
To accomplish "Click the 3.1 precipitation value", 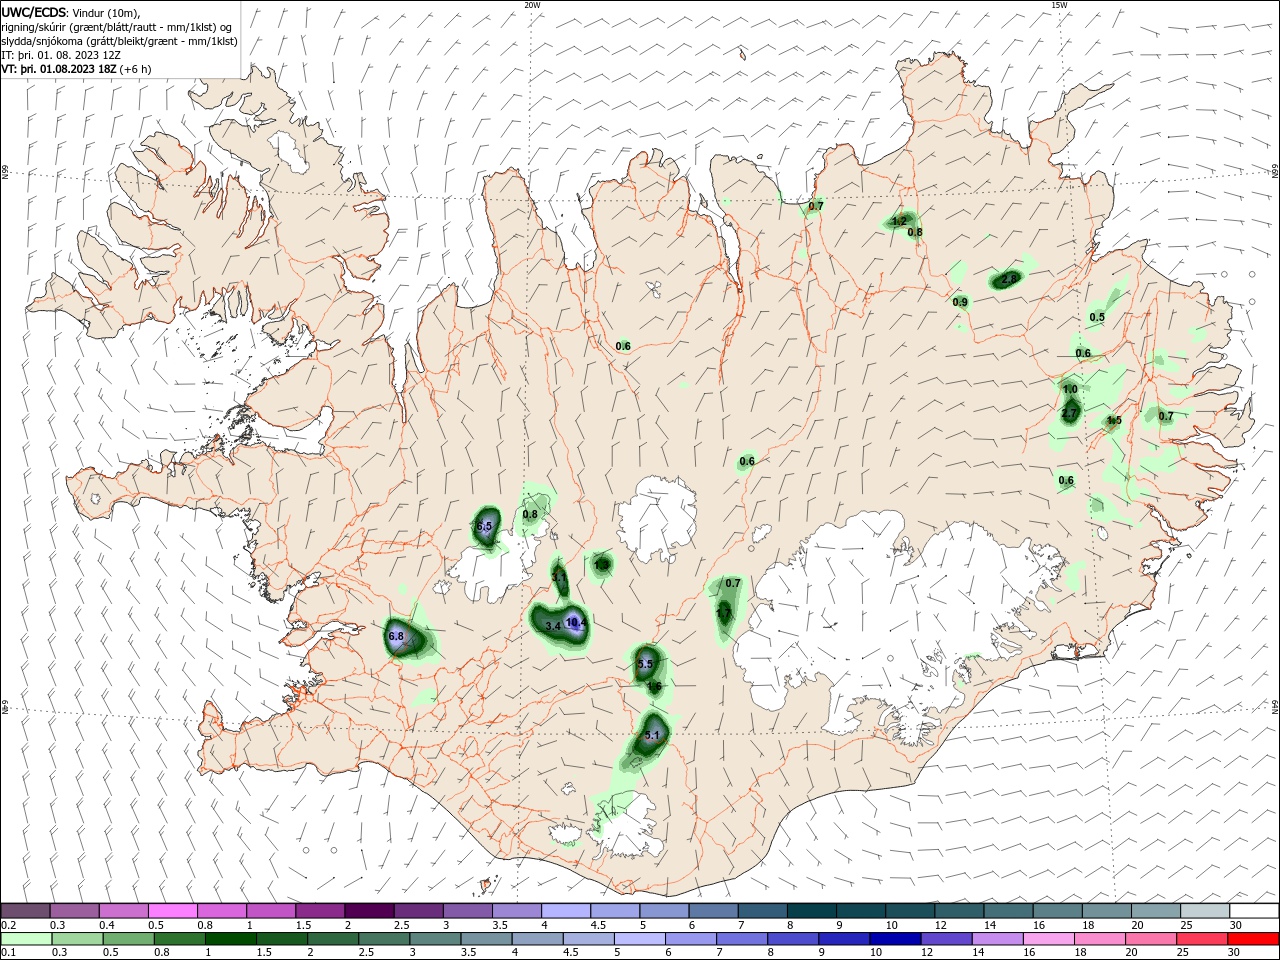I will pos(560,578).
